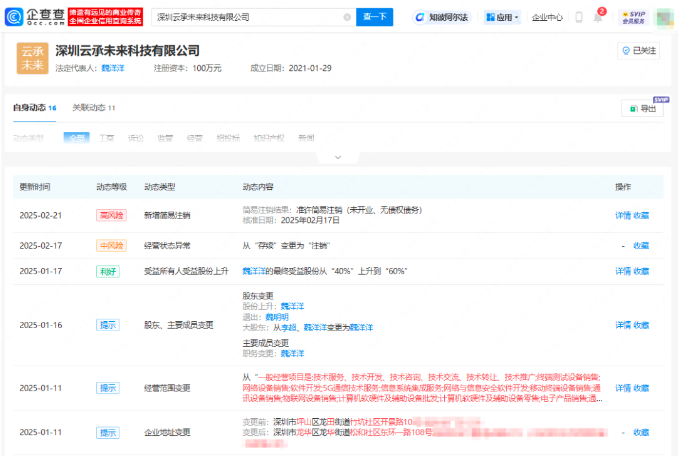Click the SVIP member service icon
The width and height of the screenshot is (678, 456).
635,17
